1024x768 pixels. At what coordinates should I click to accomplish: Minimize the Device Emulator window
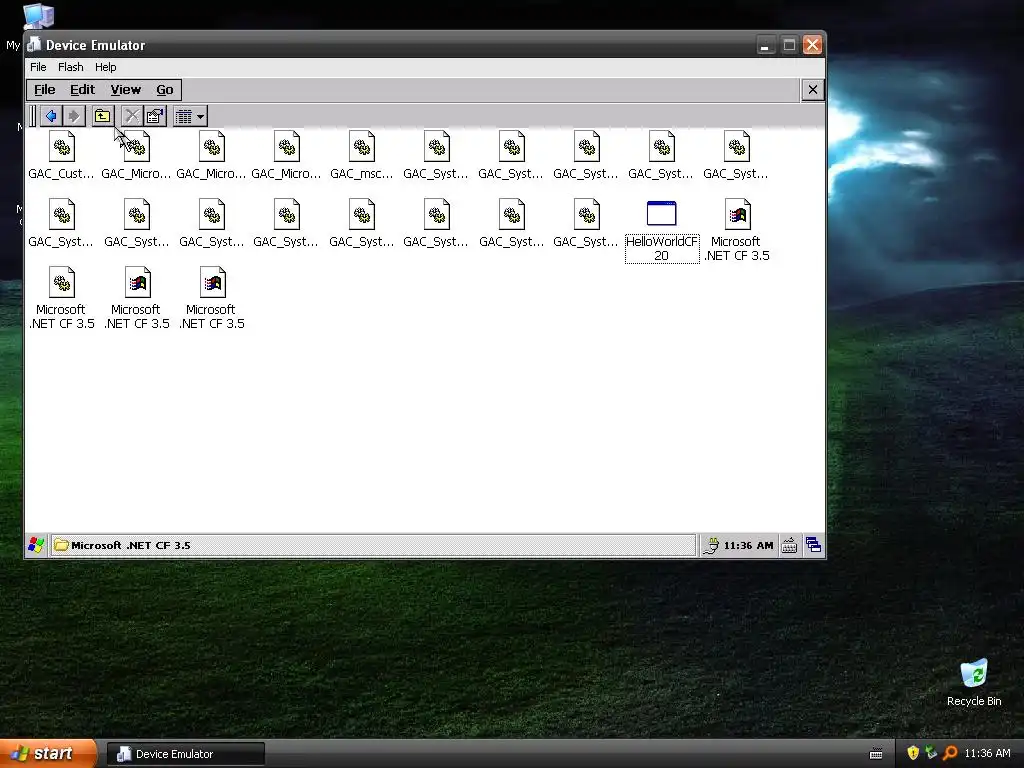pos(765,45)
